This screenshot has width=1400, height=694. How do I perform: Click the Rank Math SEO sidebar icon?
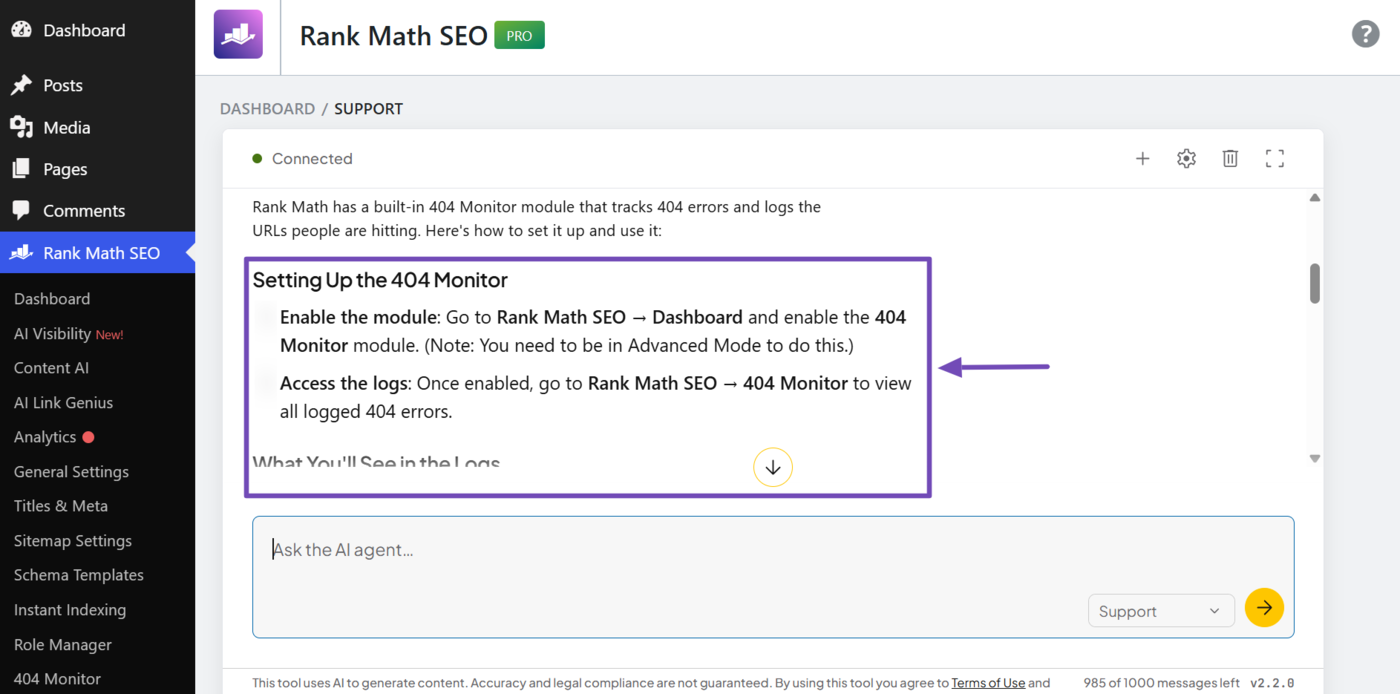pyautogui.click(x=21, y=253)
